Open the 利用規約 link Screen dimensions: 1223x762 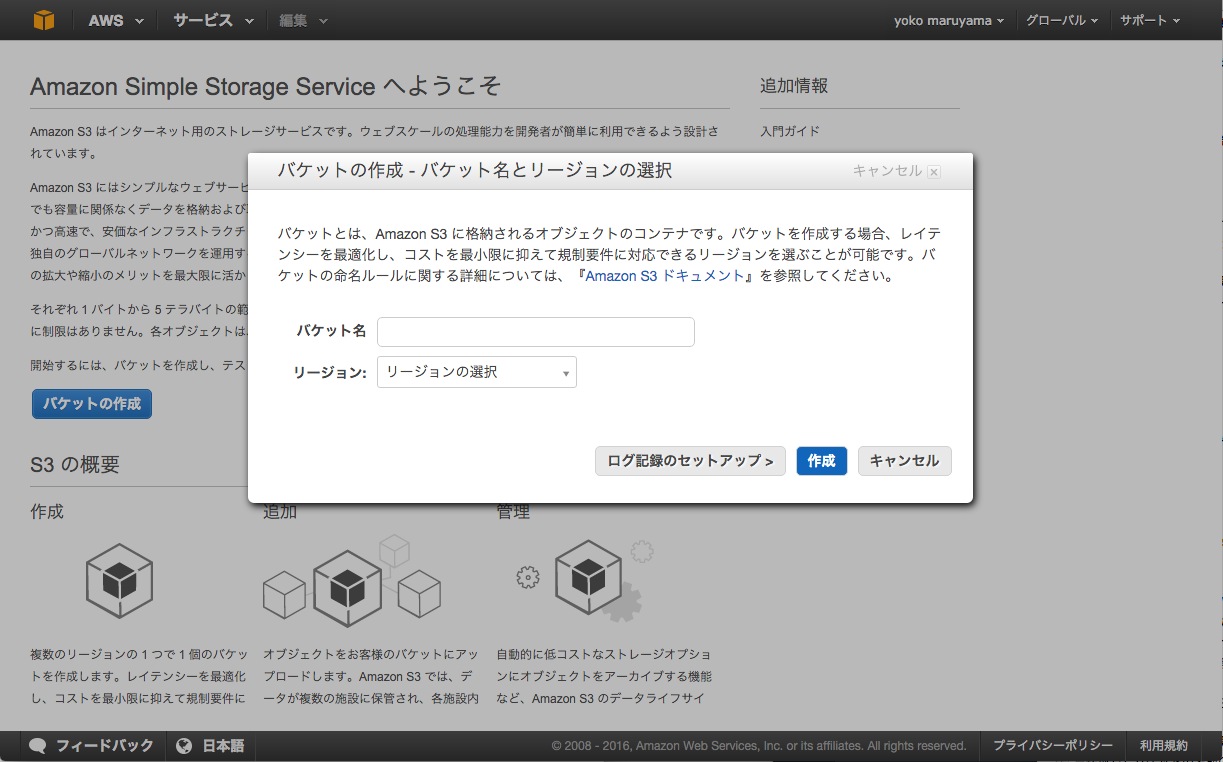pos(1164,746)
